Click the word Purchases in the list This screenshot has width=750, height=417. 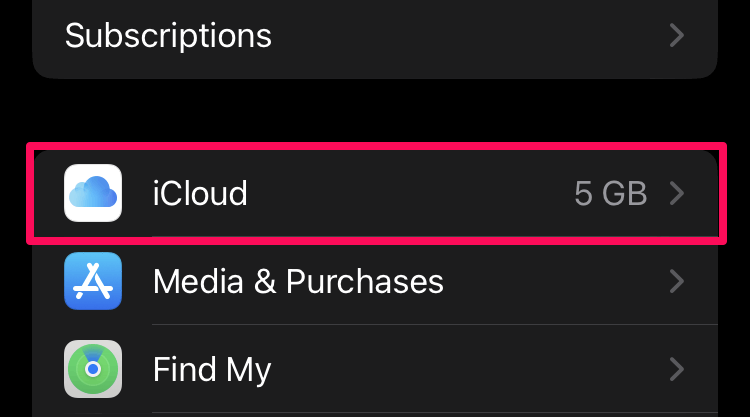pyautogui.click(x=365, y=281)
